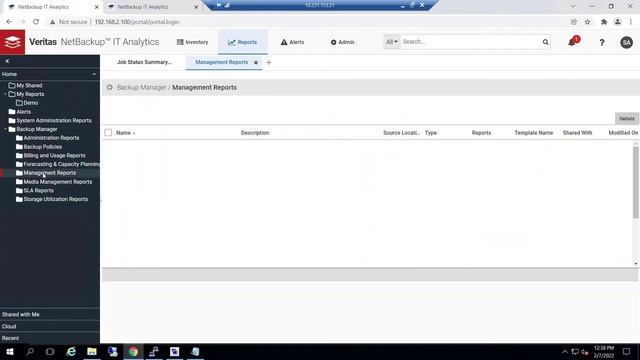Image resolution: width=640 pixels, height=360 pixels.
Task: Sort by the Name column
Action: pyautogui.click(x=125, y=133)
